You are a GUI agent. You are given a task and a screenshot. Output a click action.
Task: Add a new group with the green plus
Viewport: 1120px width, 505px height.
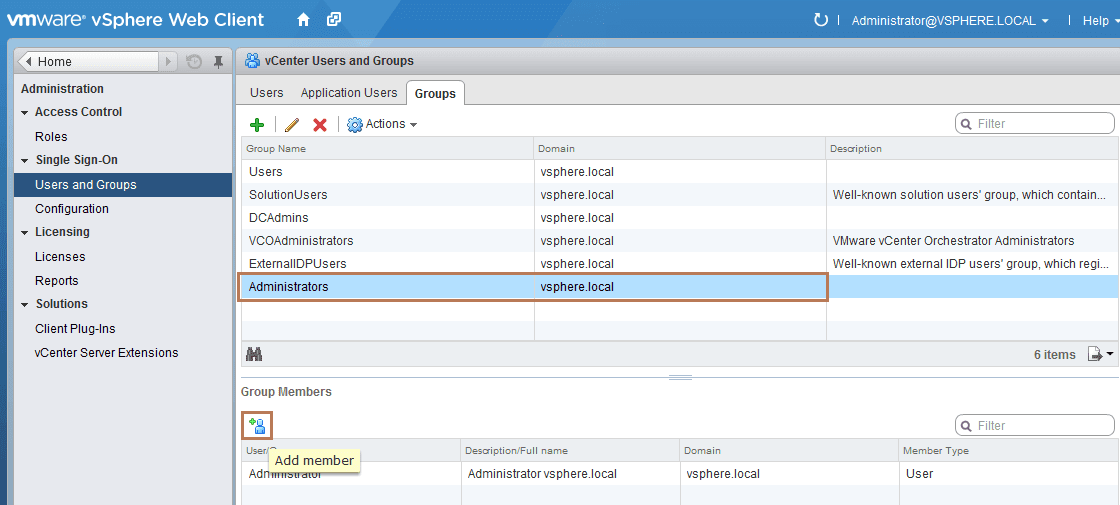(257, 124)
